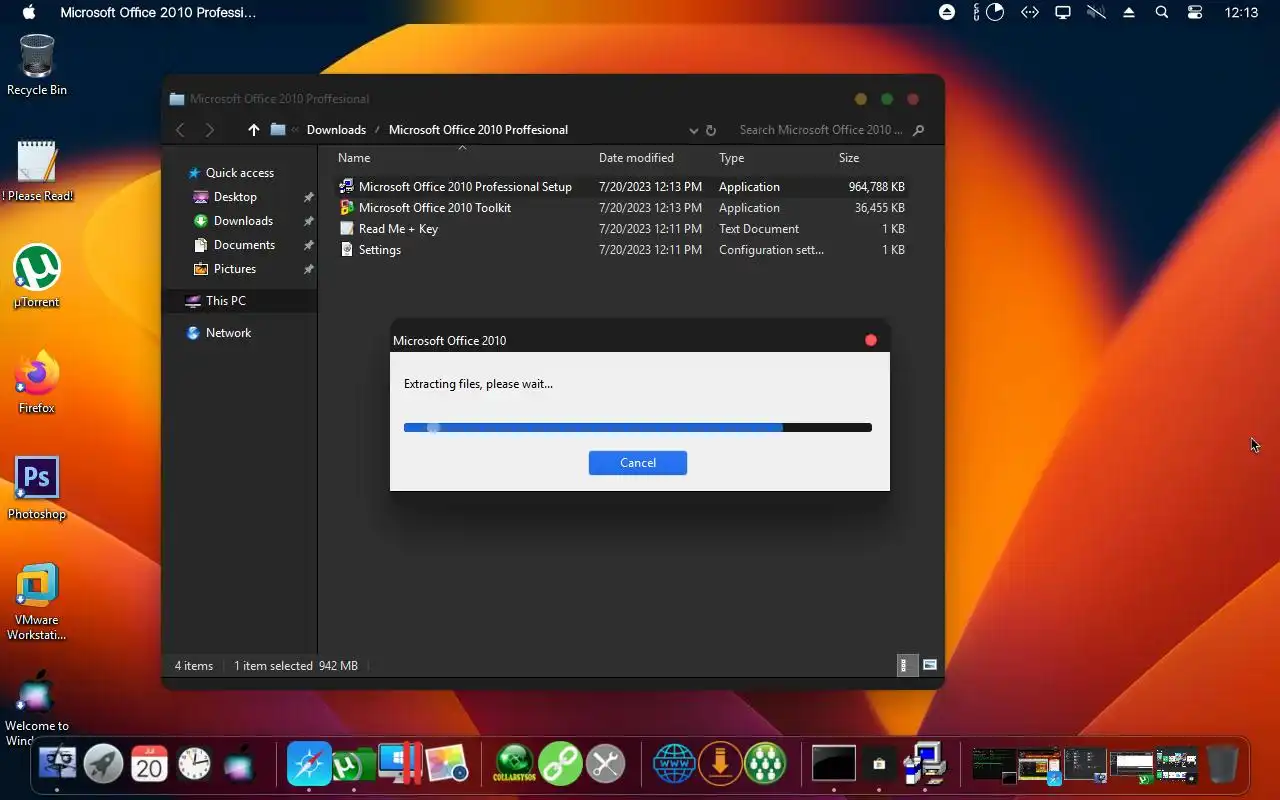1280x800 pixels.
Task: Open the WWW globe dock icon
Action: 674,765
